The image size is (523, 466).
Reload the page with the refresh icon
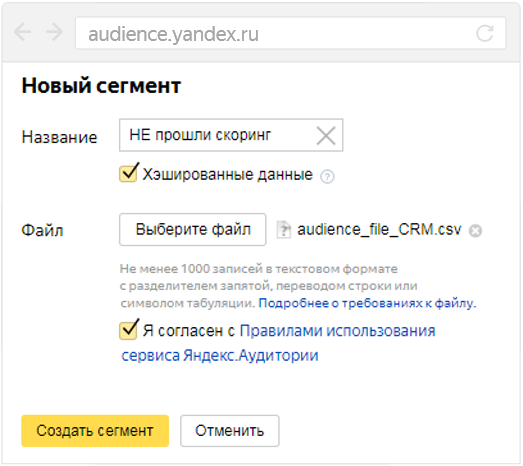[484, 33]
